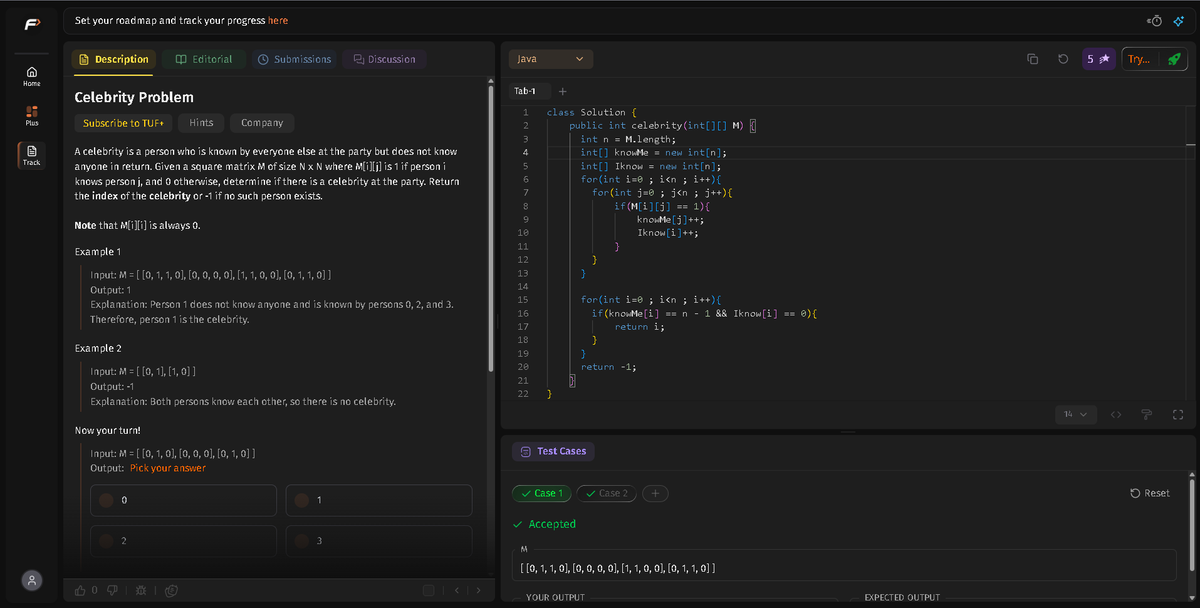Select test Case 1
1200x608 pixels.
(x=541, y=493)
